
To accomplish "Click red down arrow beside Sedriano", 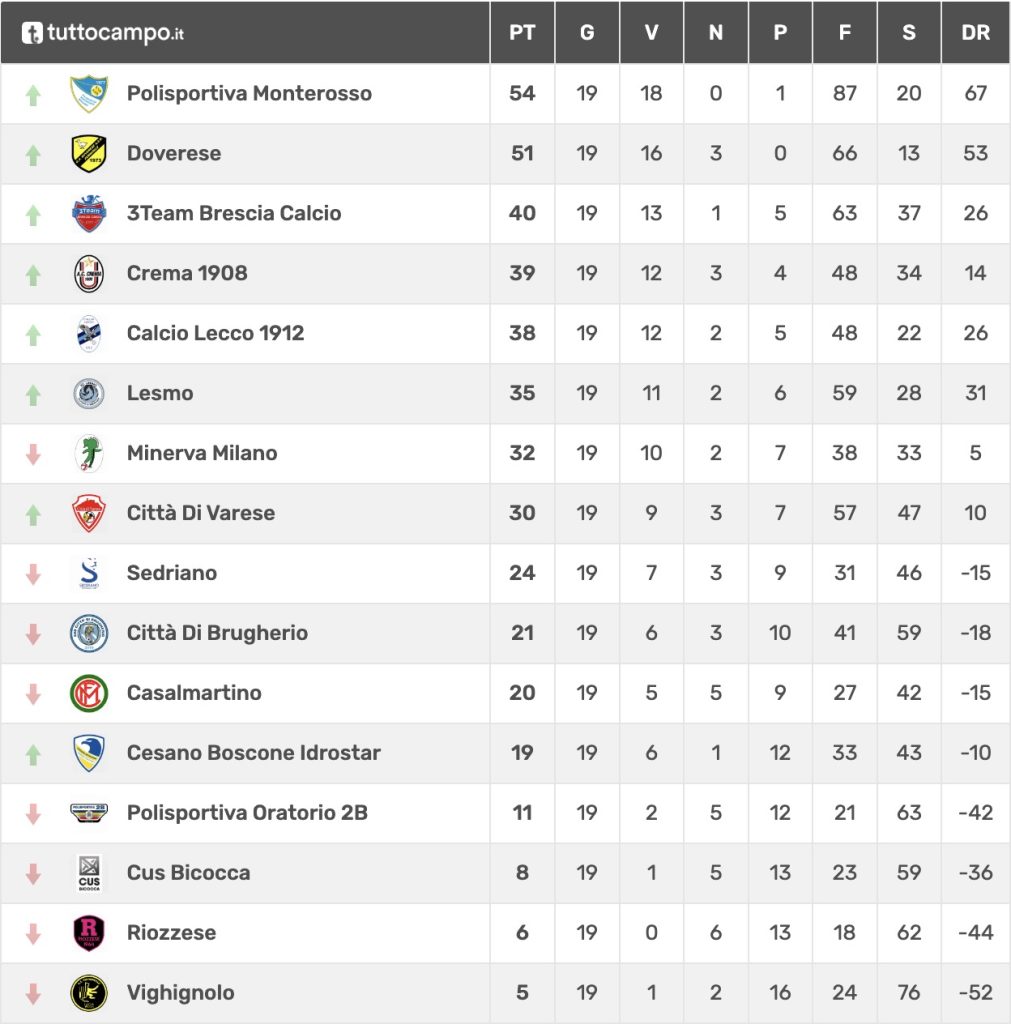I will click(33, 574).
